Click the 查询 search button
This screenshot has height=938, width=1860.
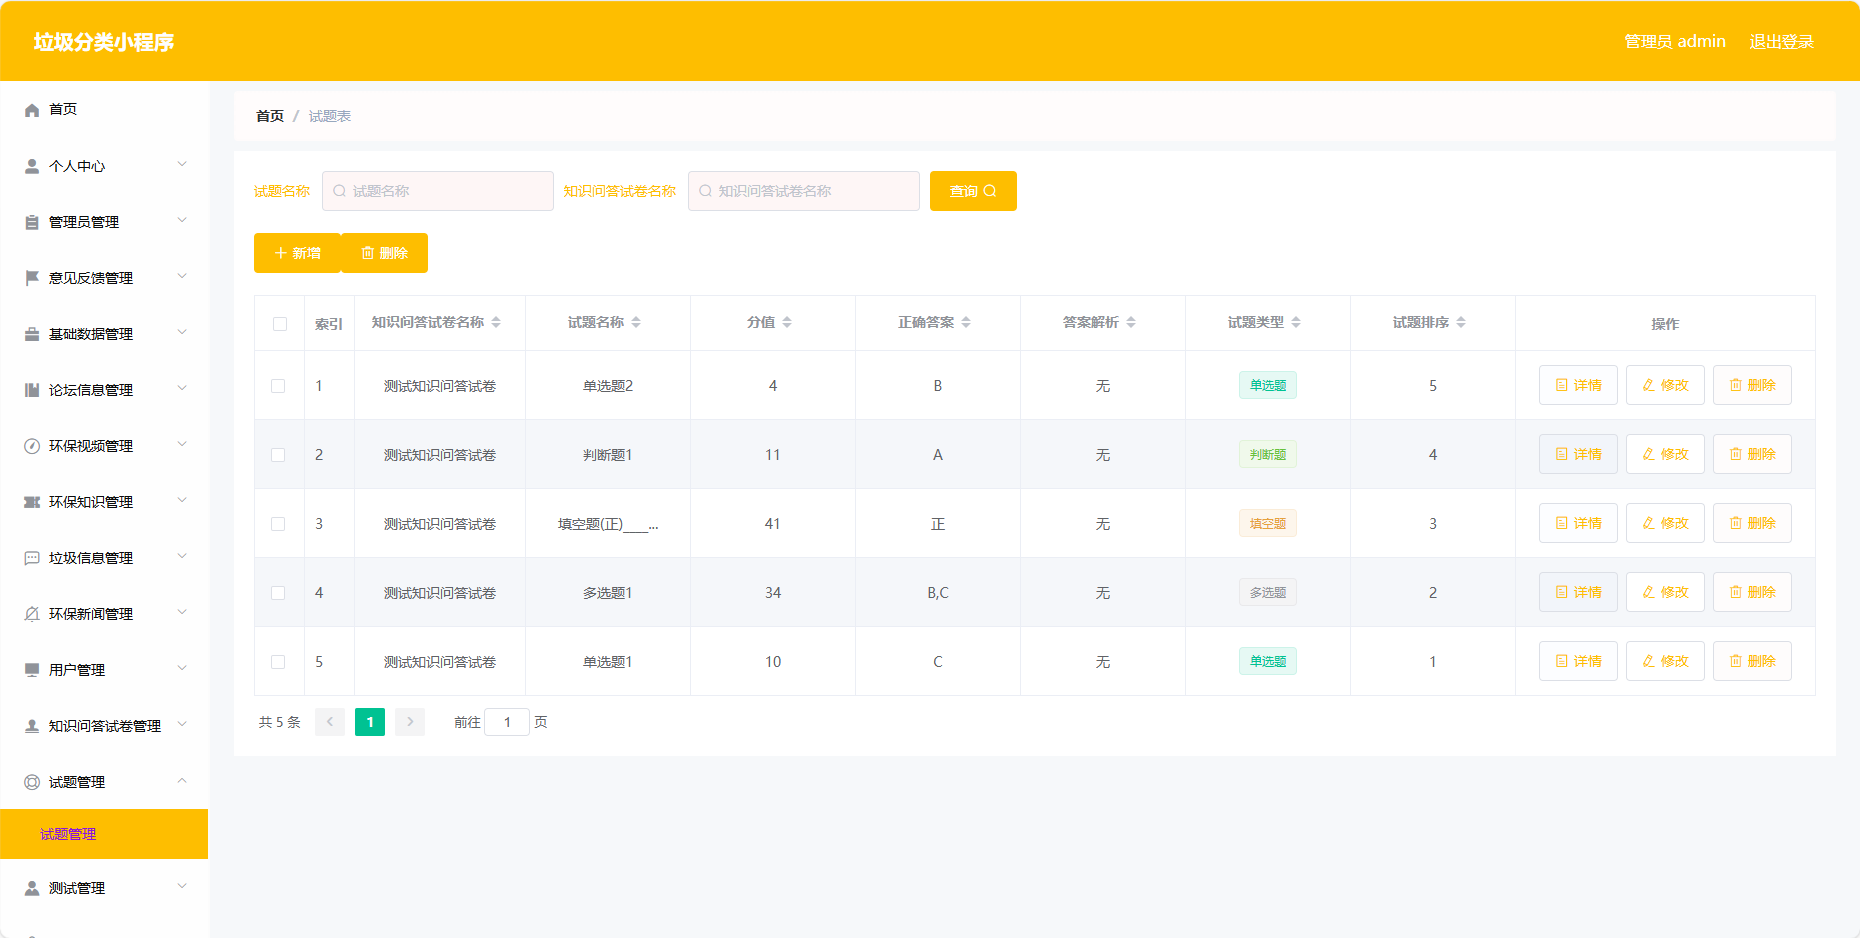(973, 191)
